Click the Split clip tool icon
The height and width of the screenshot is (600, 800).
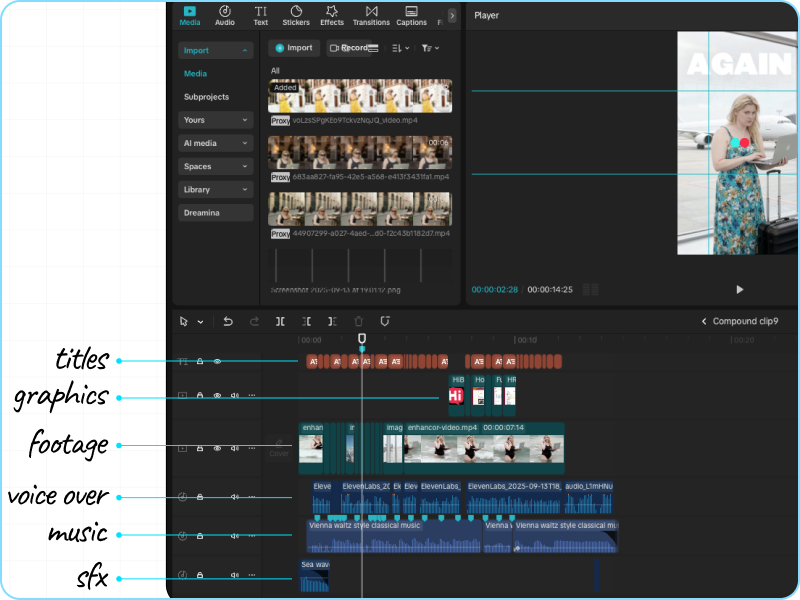tap(280, 321)
